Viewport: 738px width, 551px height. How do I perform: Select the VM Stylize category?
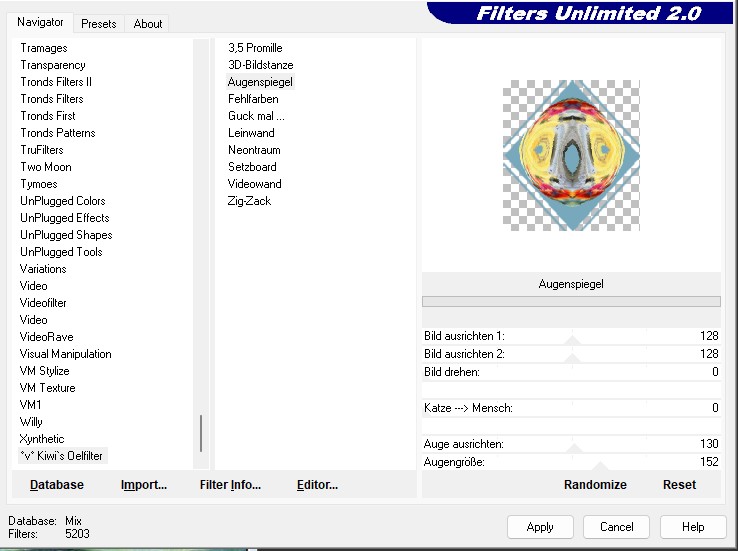[x=44, y=371]
